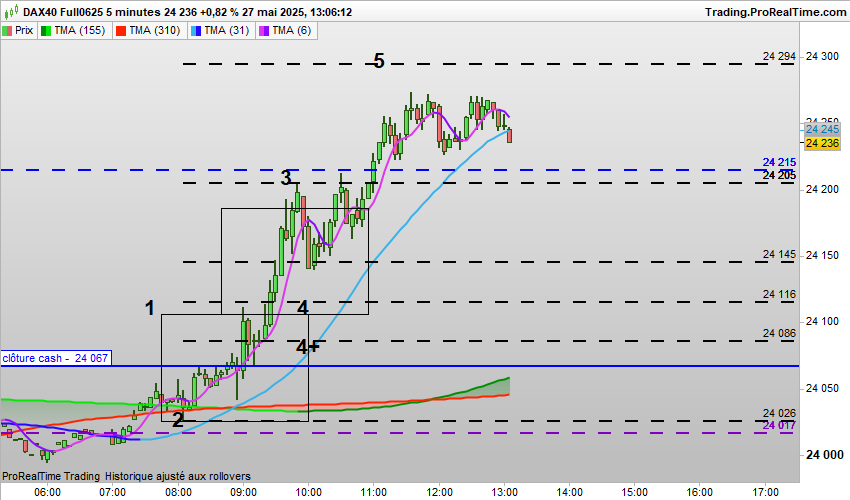Click the purple 24 017 level label

point(779,425)
